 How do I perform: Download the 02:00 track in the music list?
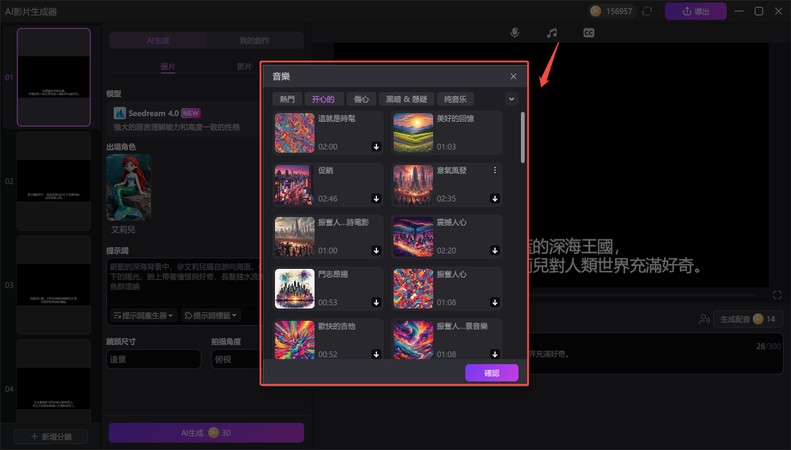pyautogui.click(x=376, y=147)
